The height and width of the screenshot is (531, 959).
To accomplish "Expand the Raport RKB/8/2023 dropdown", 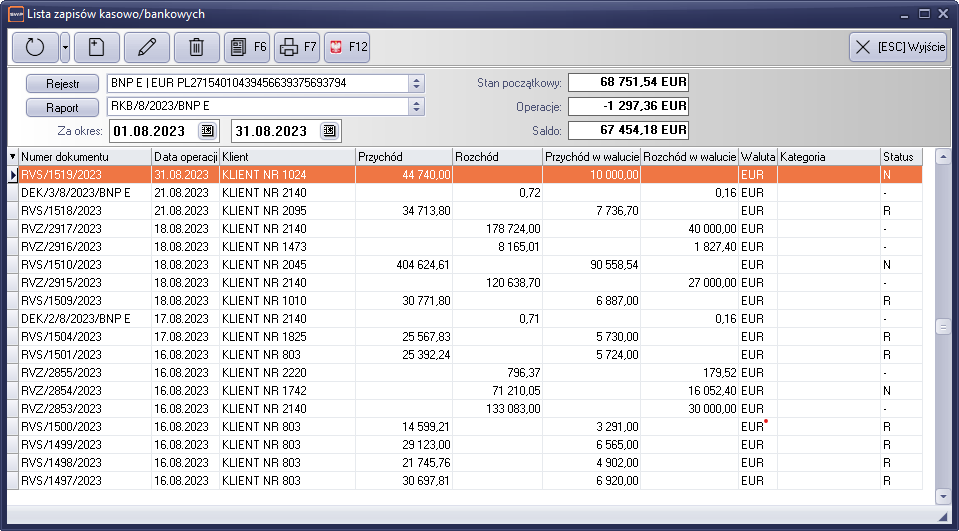I will click(417, 107).
